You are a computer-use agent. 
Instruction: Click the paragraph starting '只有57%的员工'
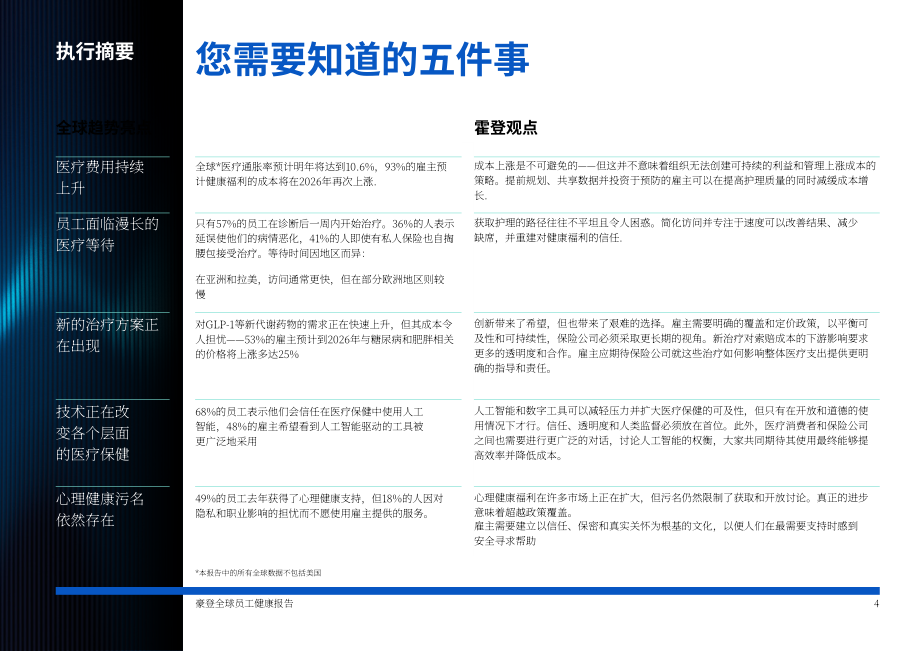[324, 238]
